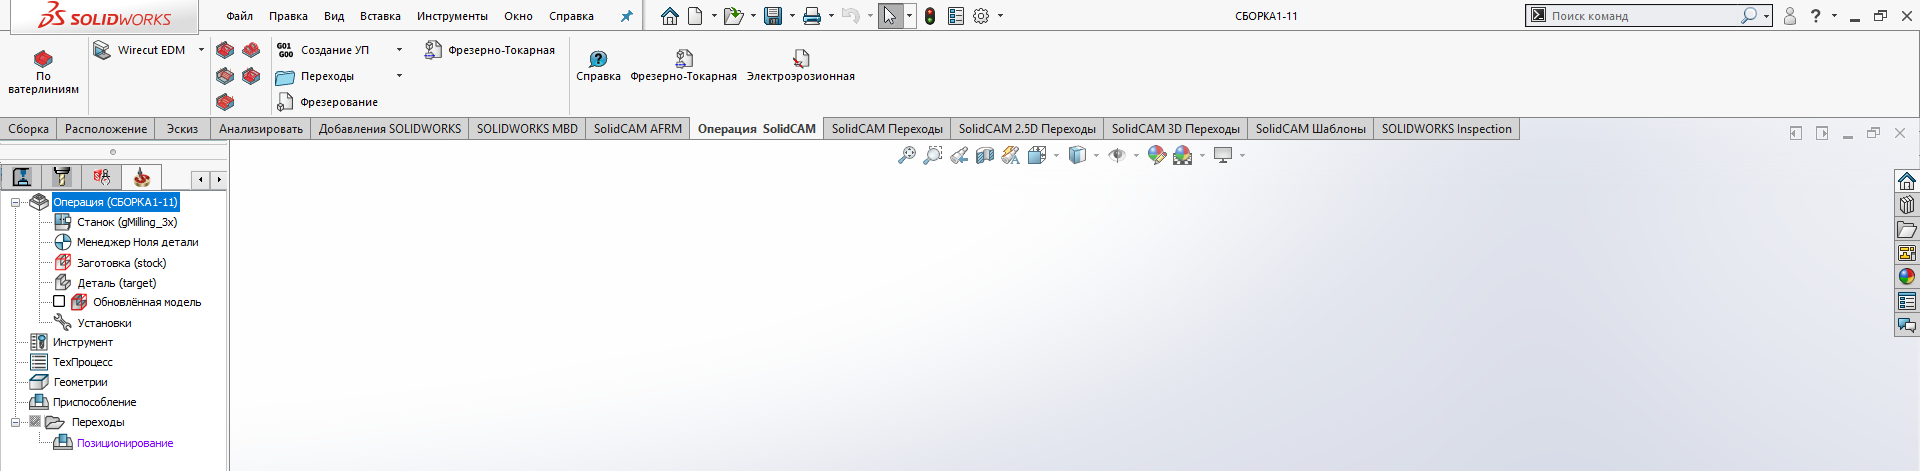Click the Wirecut EDM machine icon
1920x471 pixels.
tap(102, 50)
